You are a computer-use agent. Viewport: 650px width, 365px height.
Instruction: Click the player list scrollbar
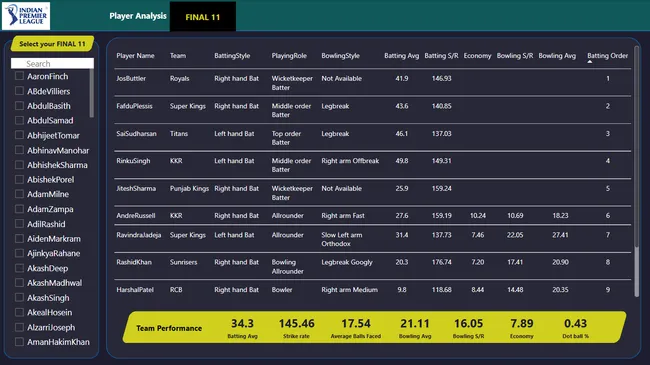[92, 93]
